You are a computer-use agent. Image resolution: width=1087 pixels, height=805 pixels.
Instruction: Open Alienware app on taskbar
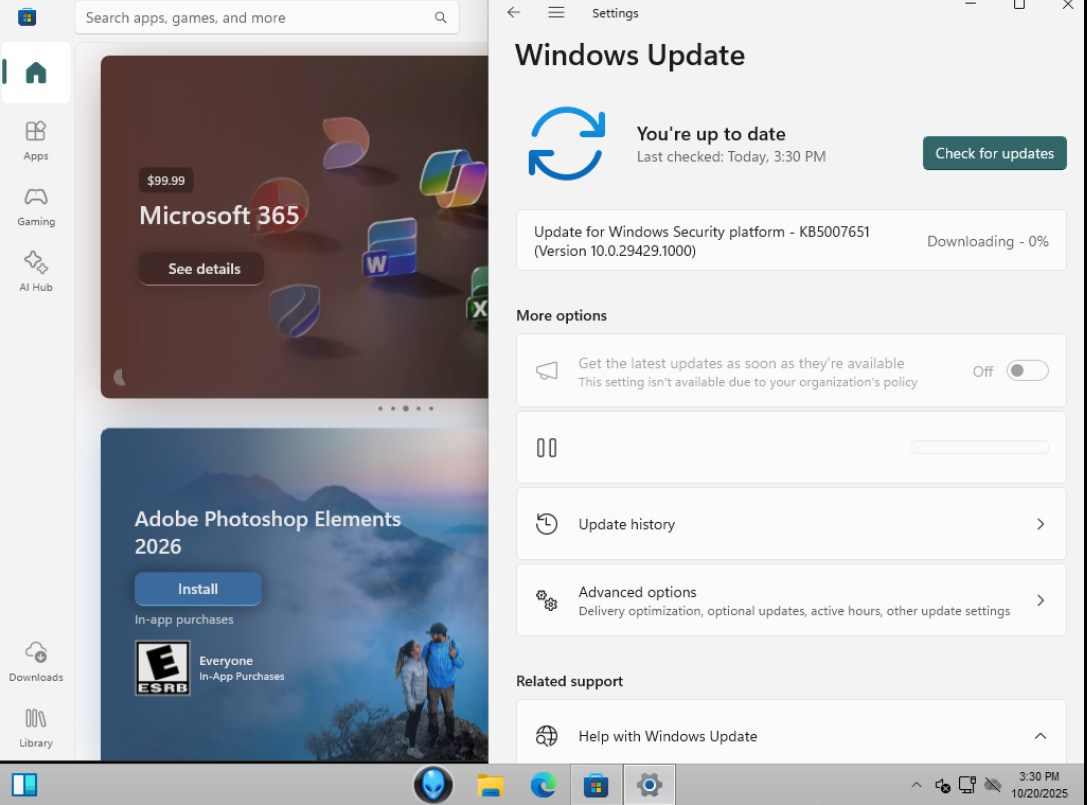point(433,785)
